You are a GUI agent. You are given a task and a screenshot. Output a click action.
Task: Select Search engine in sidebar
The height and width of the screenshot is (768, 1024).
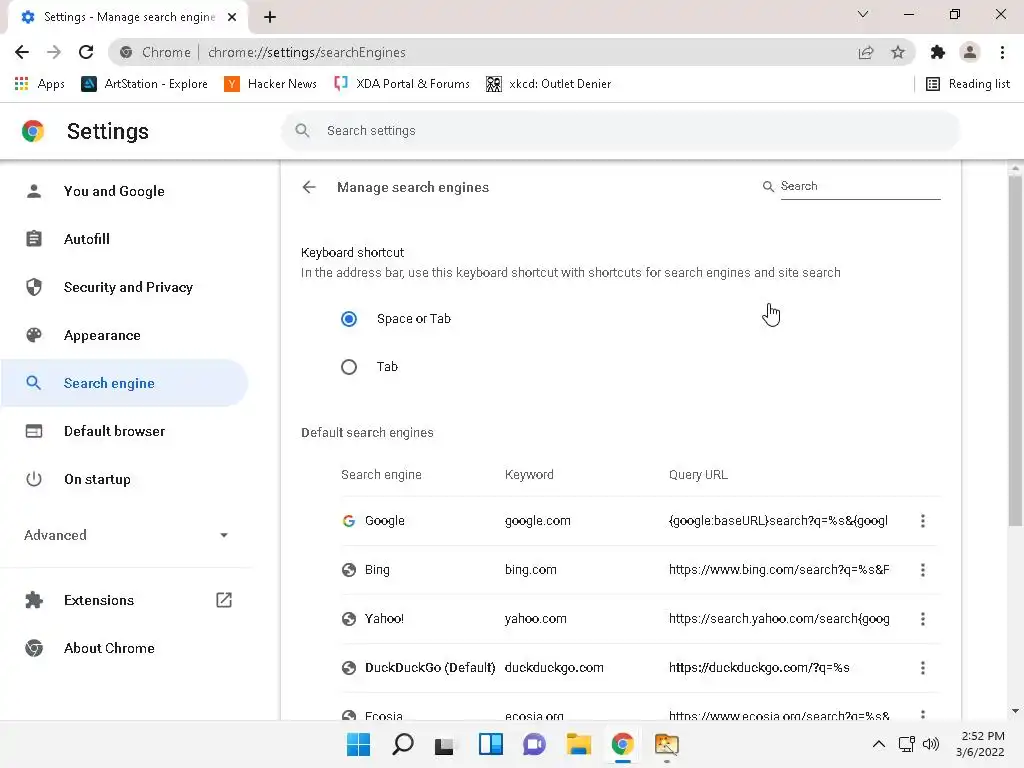(x=124, y=383)
